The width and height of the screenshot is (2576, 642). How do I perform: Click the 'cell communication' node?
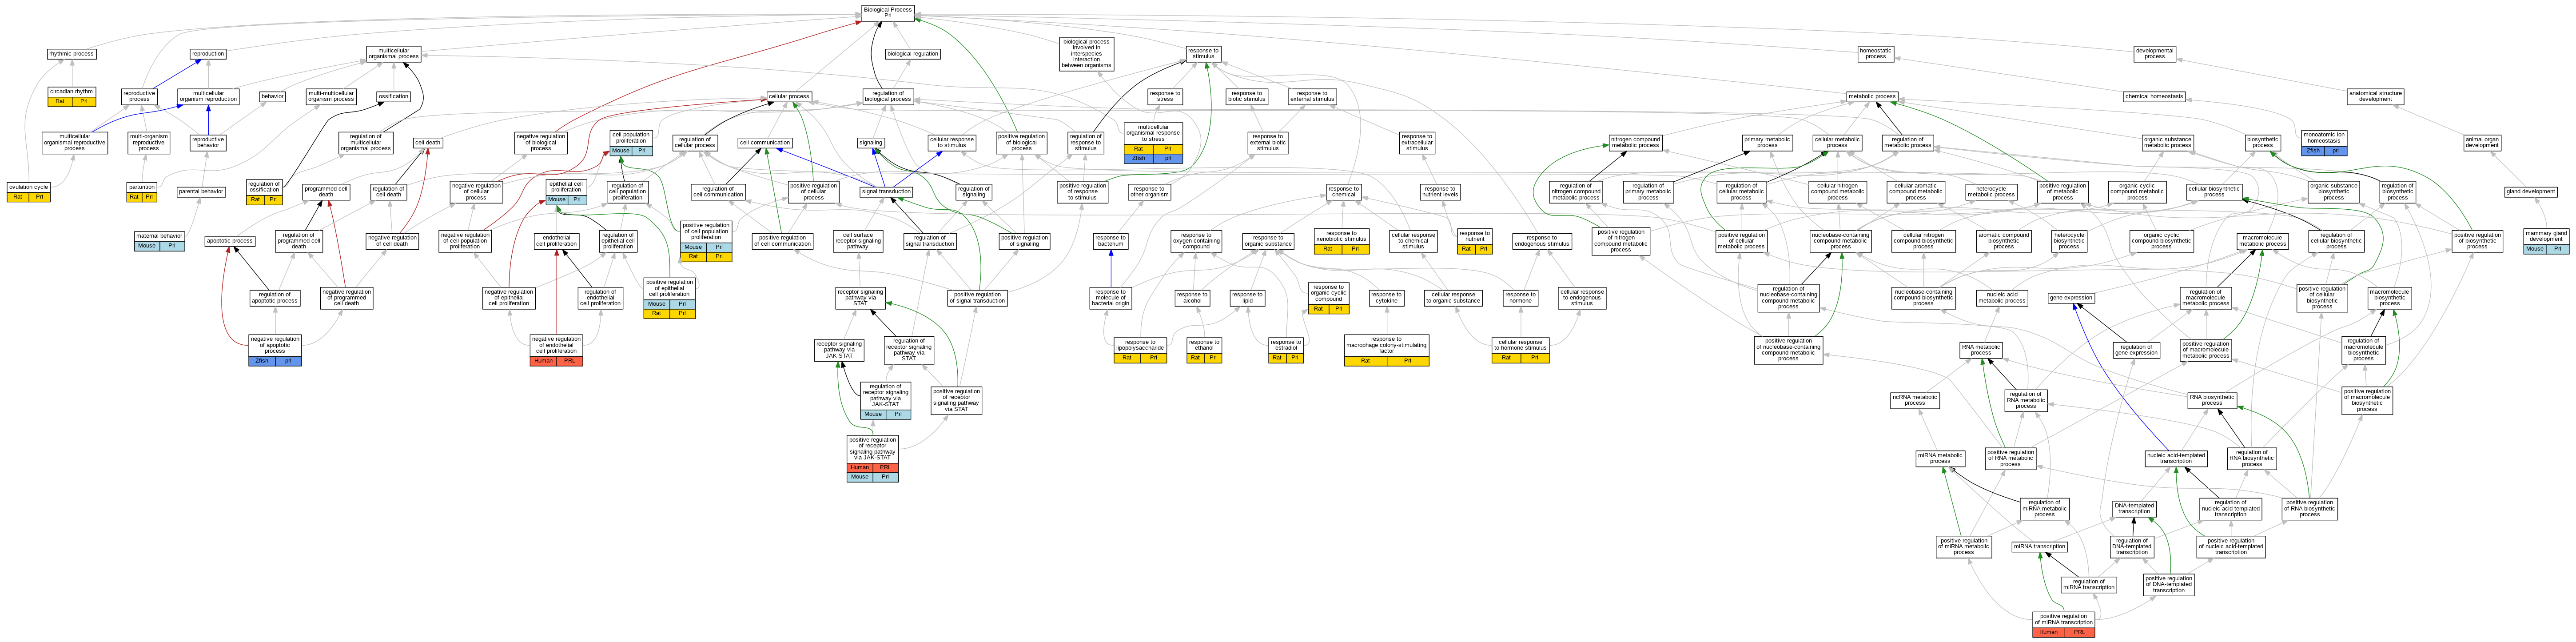764,143
